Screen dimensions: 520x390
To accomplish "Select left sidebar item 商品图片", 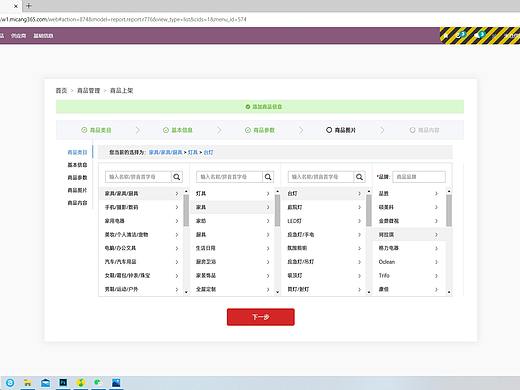I will click(77, 190).
